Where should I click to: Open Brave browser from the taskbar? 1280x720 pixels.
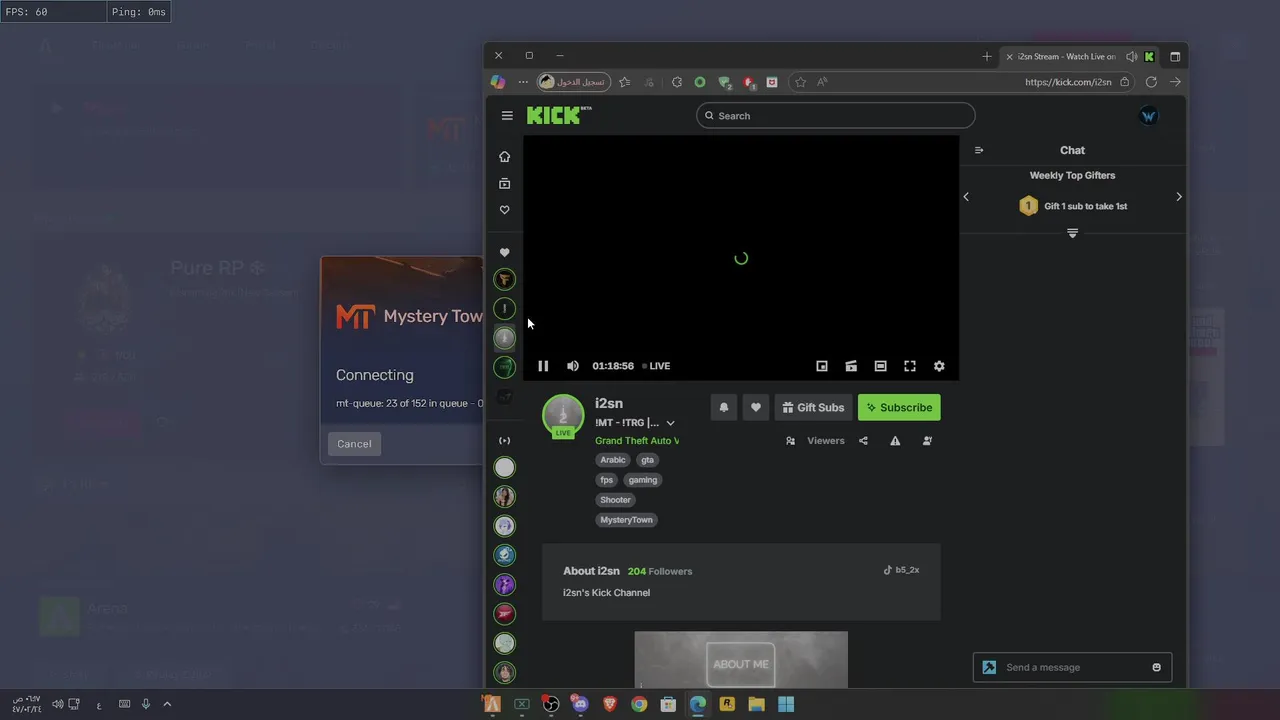click(x=610, y=704)
